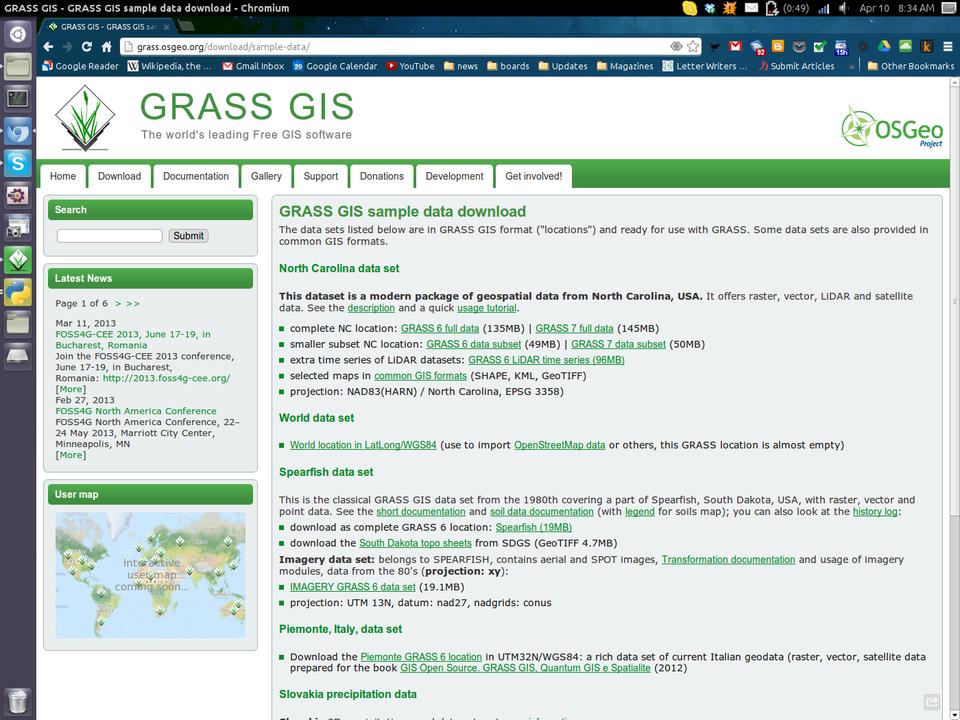Download the GRASS 6 full data link

pos(440,328)
